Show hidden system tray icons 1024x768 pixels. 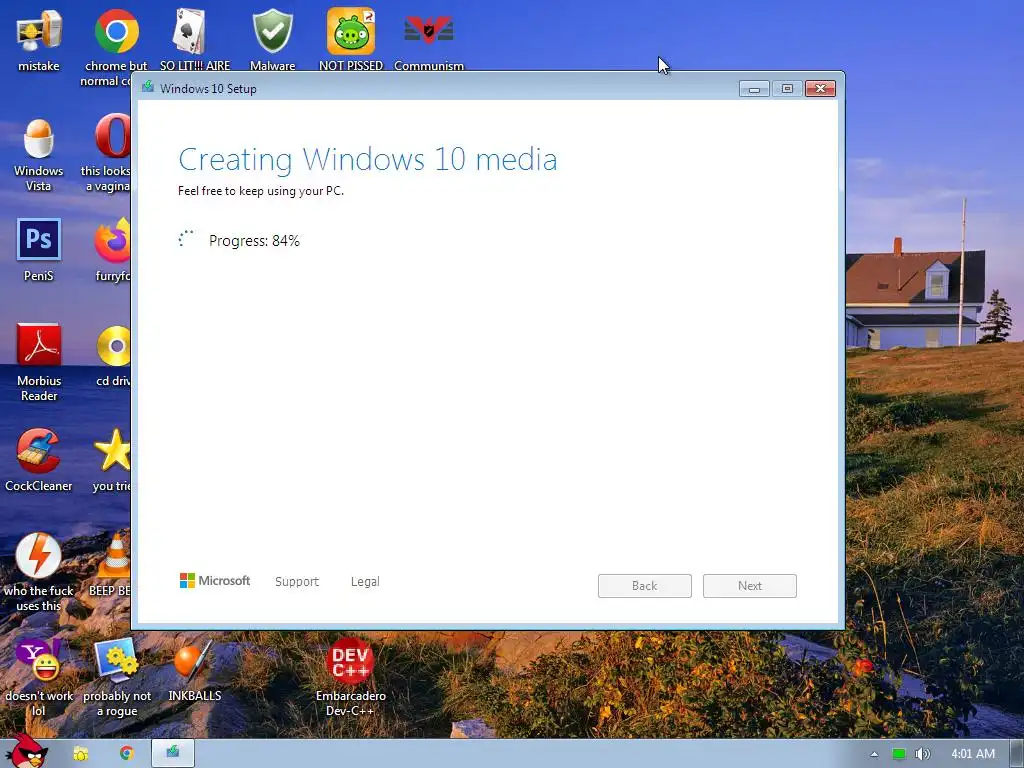pyautogui.click(x=874, y=754)
